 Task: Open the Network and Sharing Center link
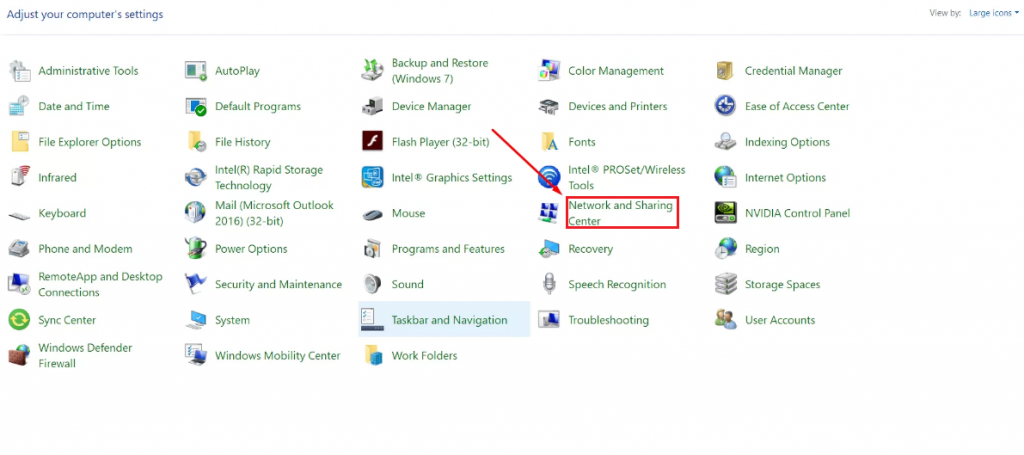620,213
